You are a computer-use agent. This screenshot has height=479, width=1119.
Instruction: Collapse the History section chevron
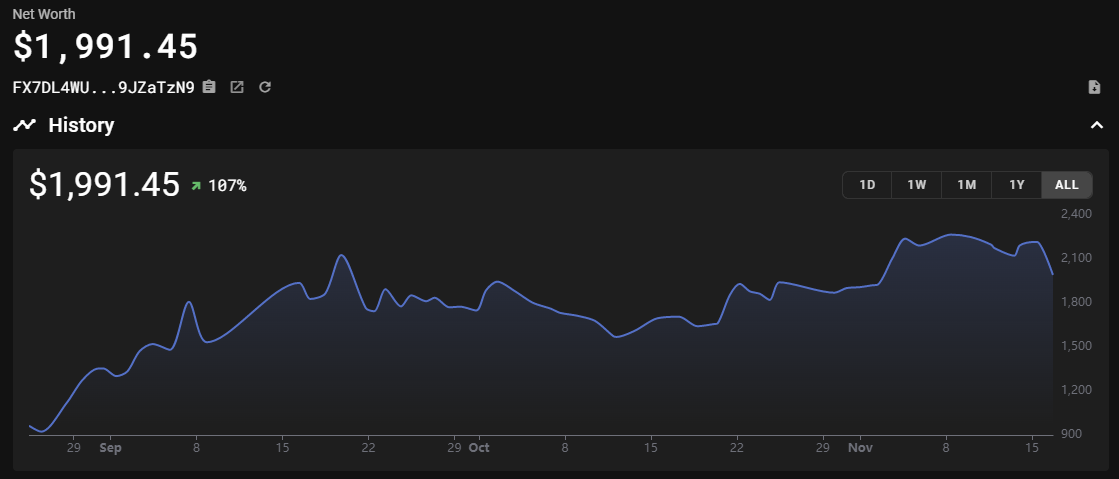point(1095,125)
